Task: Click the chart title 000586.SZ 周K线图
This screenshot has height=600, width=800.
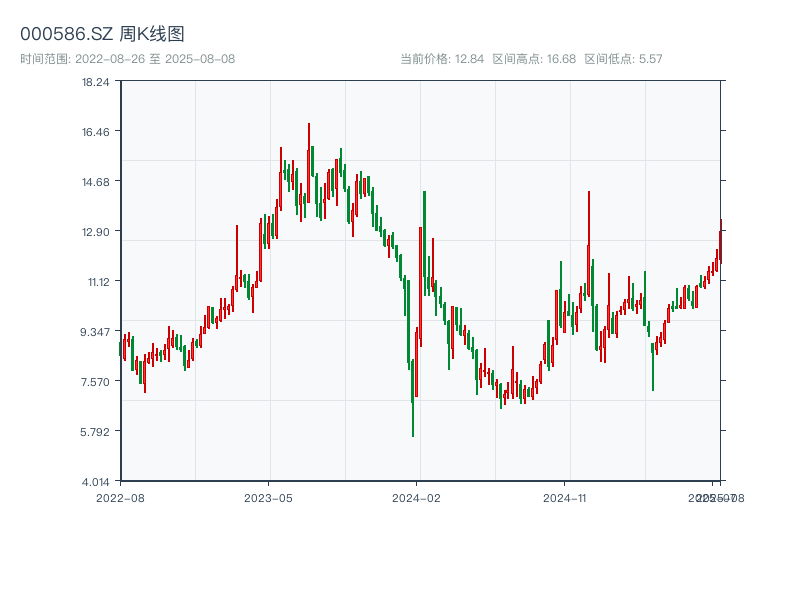Action: [102, 34]
